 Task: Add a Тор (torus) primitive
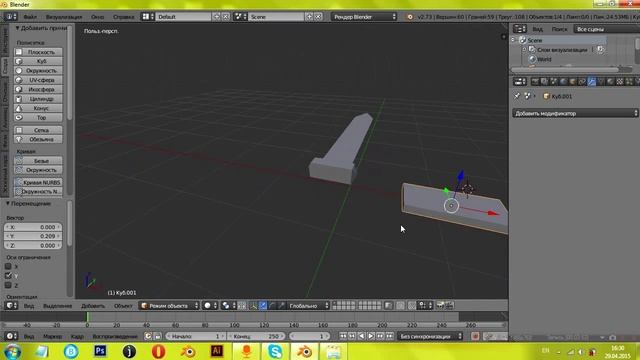tap(38, 118)
